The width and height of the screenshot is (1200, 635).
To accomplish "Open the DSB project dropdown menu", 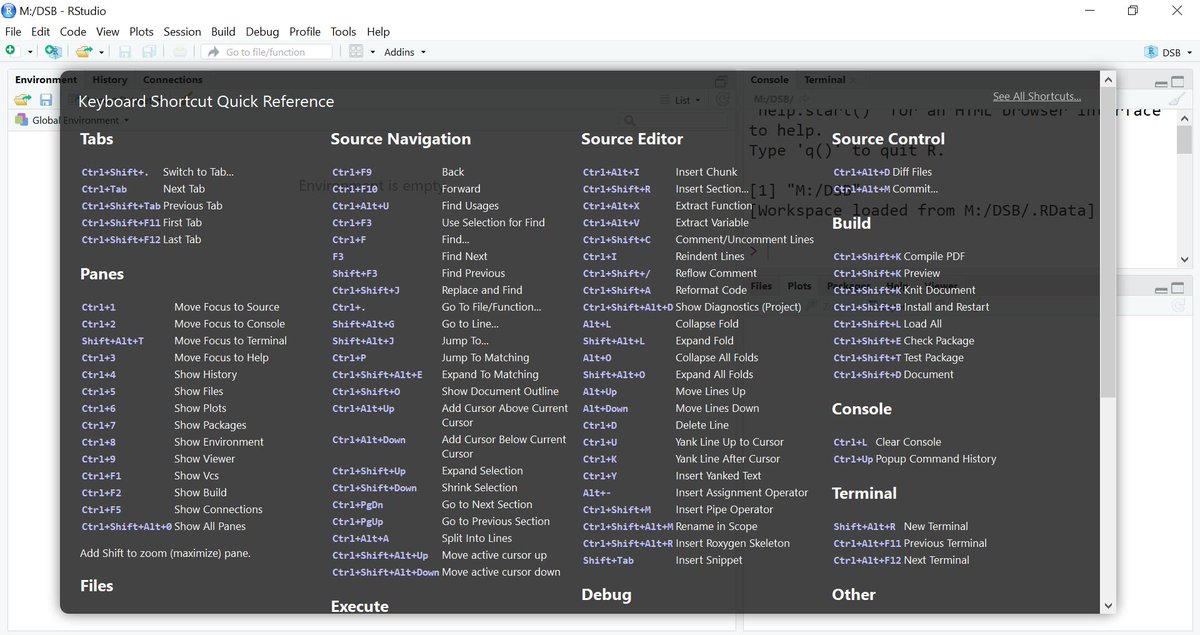I will [x=1169, y=52].
